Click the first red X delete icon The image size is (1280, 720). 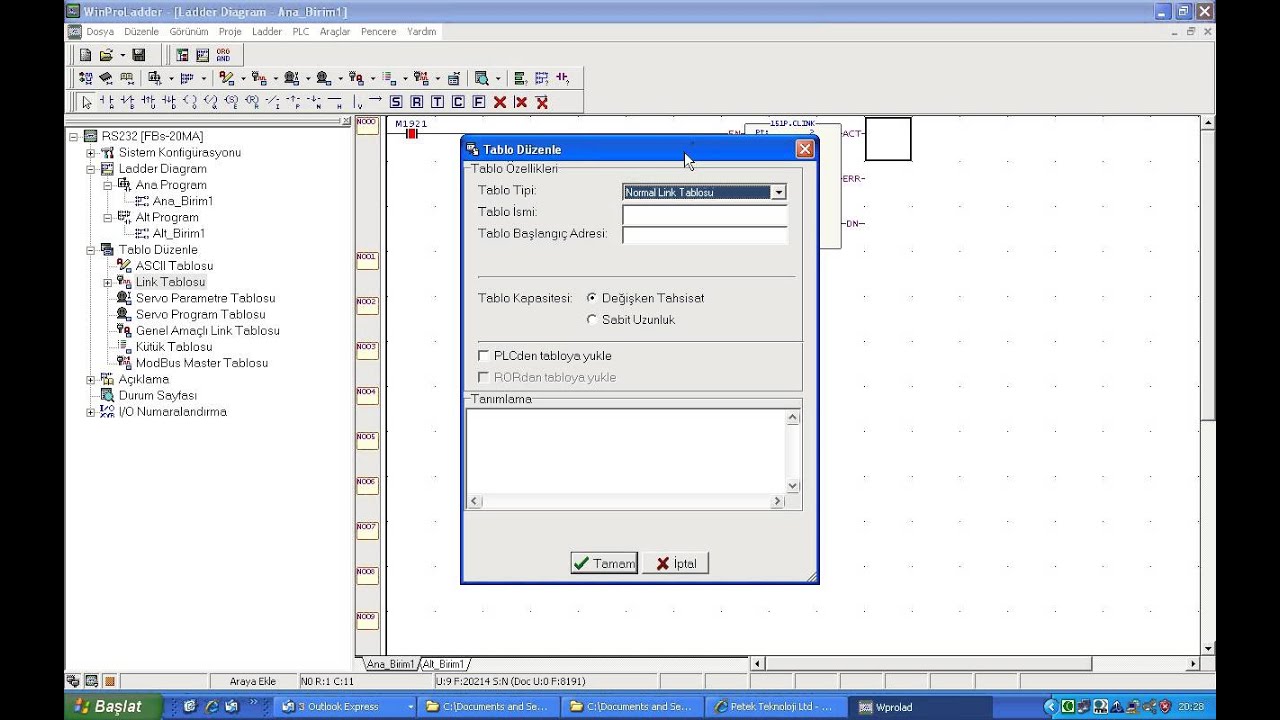coord(500,102)
